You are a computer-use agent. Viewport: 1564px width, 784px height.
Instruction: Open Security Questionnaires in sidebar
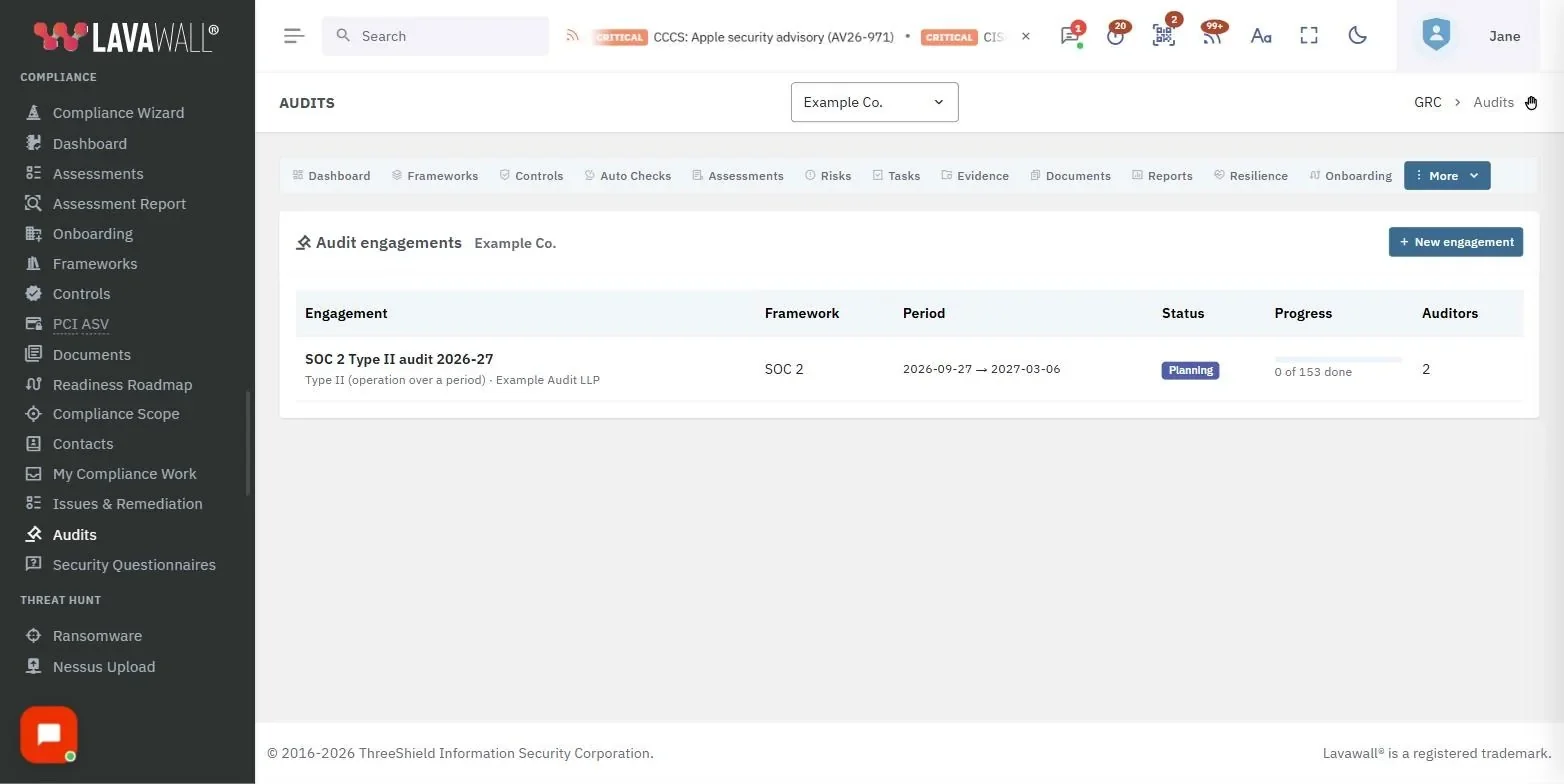tap(134, 565)
